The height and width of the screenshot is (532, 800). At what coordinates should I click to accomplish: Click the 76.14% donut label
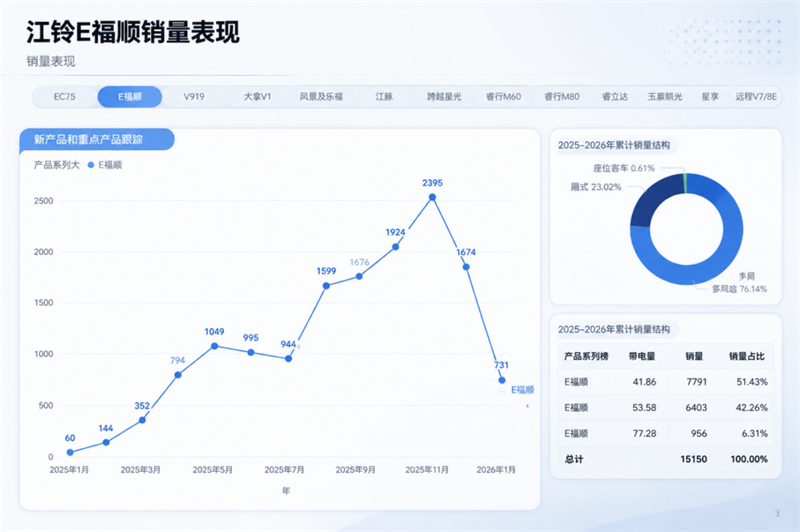coord(739,289)
